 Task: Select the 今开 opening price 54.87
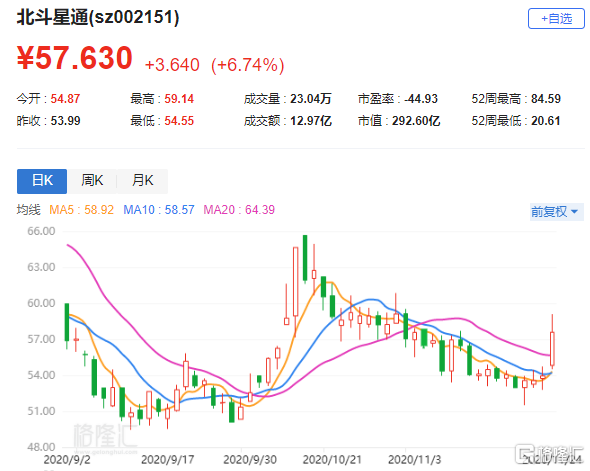[65, 99]
